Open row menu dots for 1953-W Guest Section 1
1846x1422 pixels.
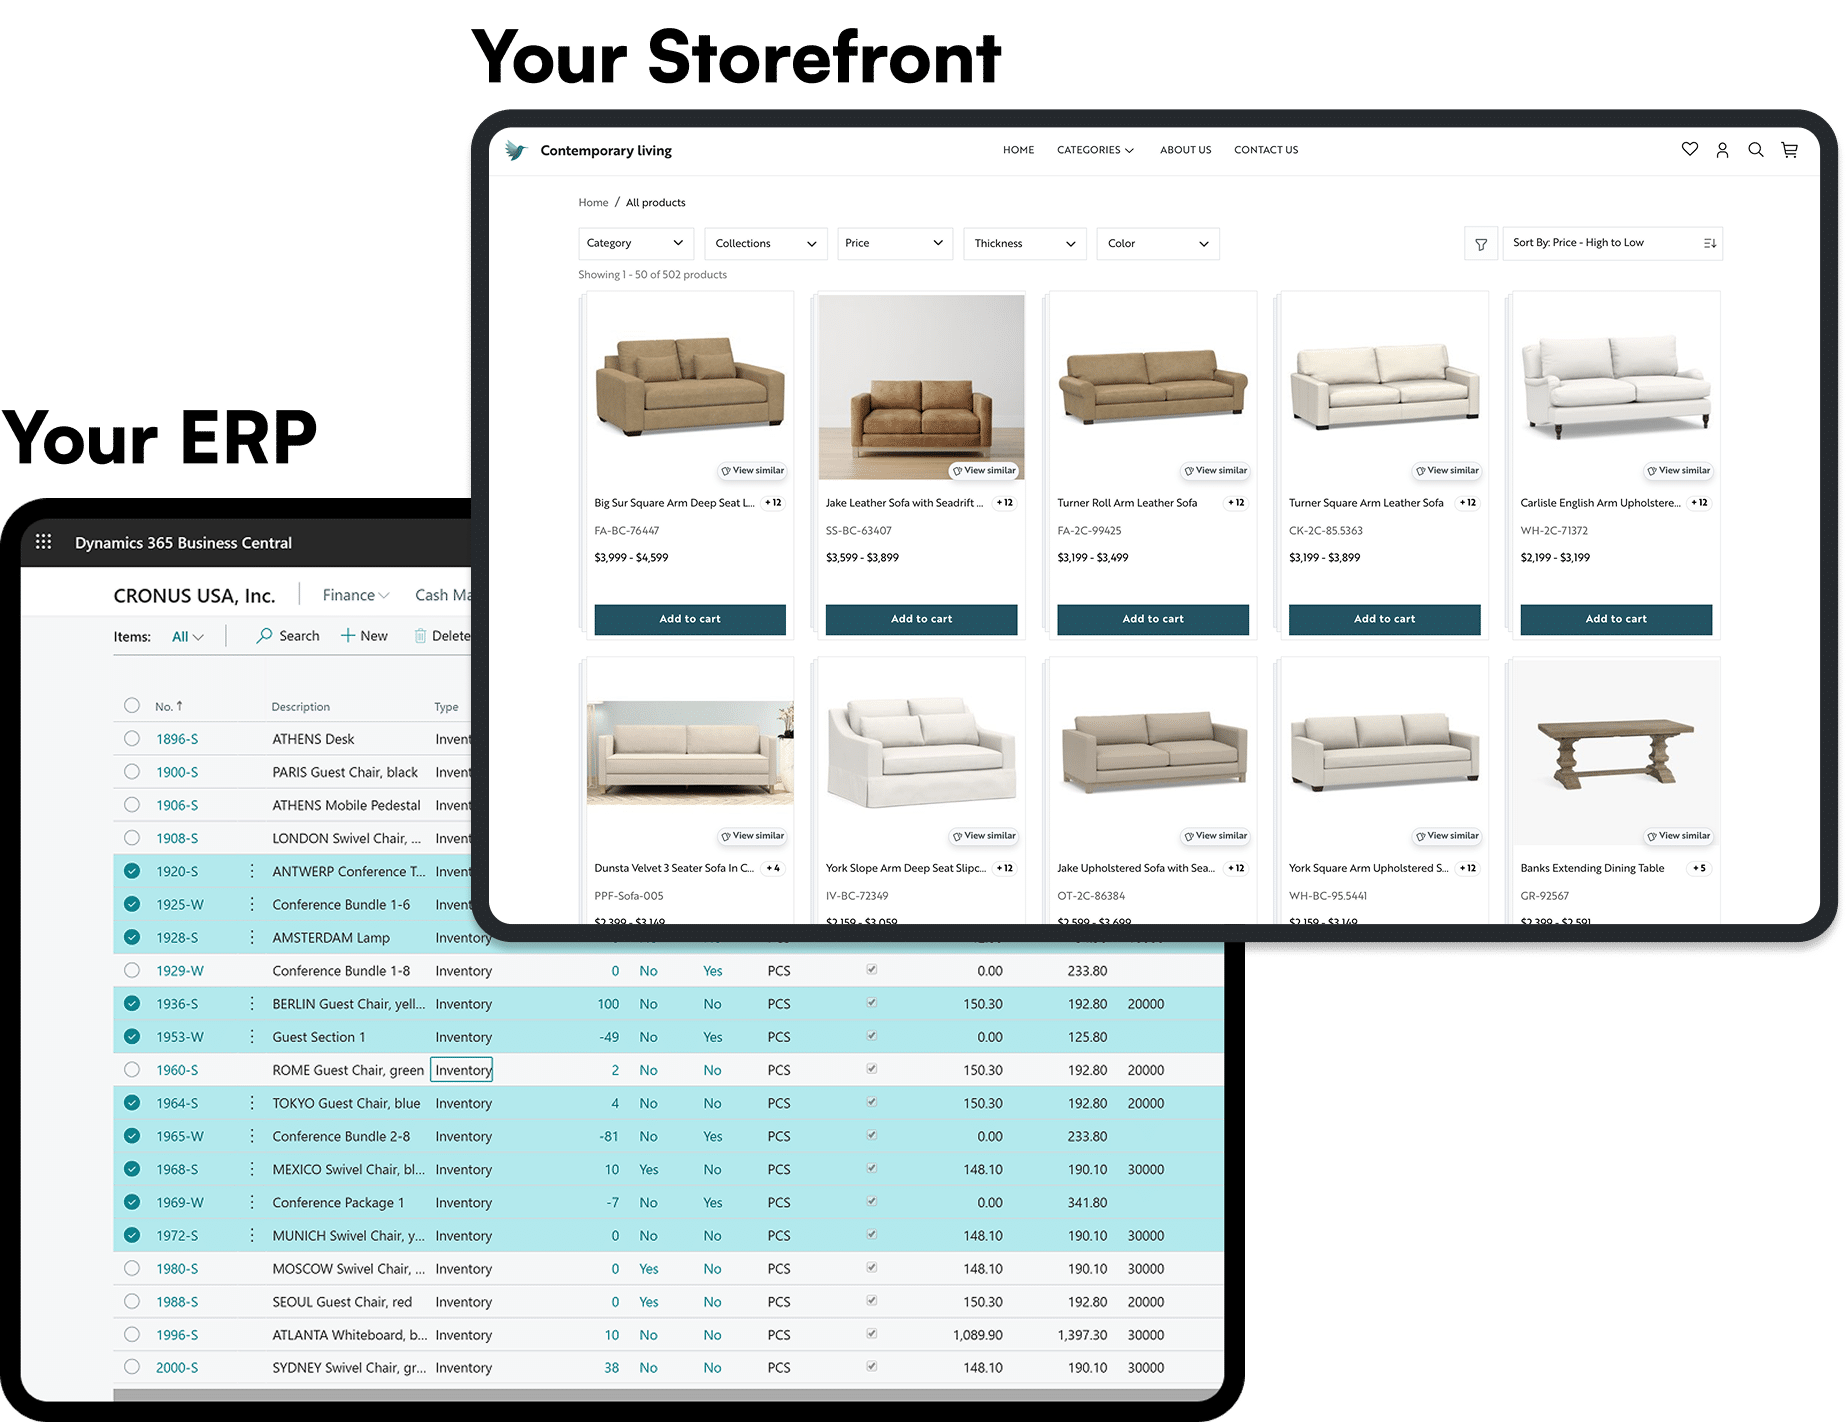(252, 1037)
